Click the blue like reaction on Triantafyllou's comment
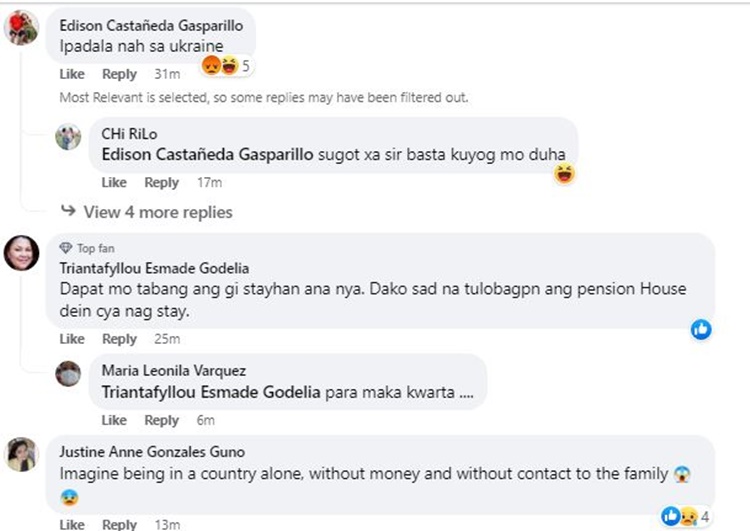Image resolution: width=750 pixels, height=531 pixels. (x=701, y=329)
